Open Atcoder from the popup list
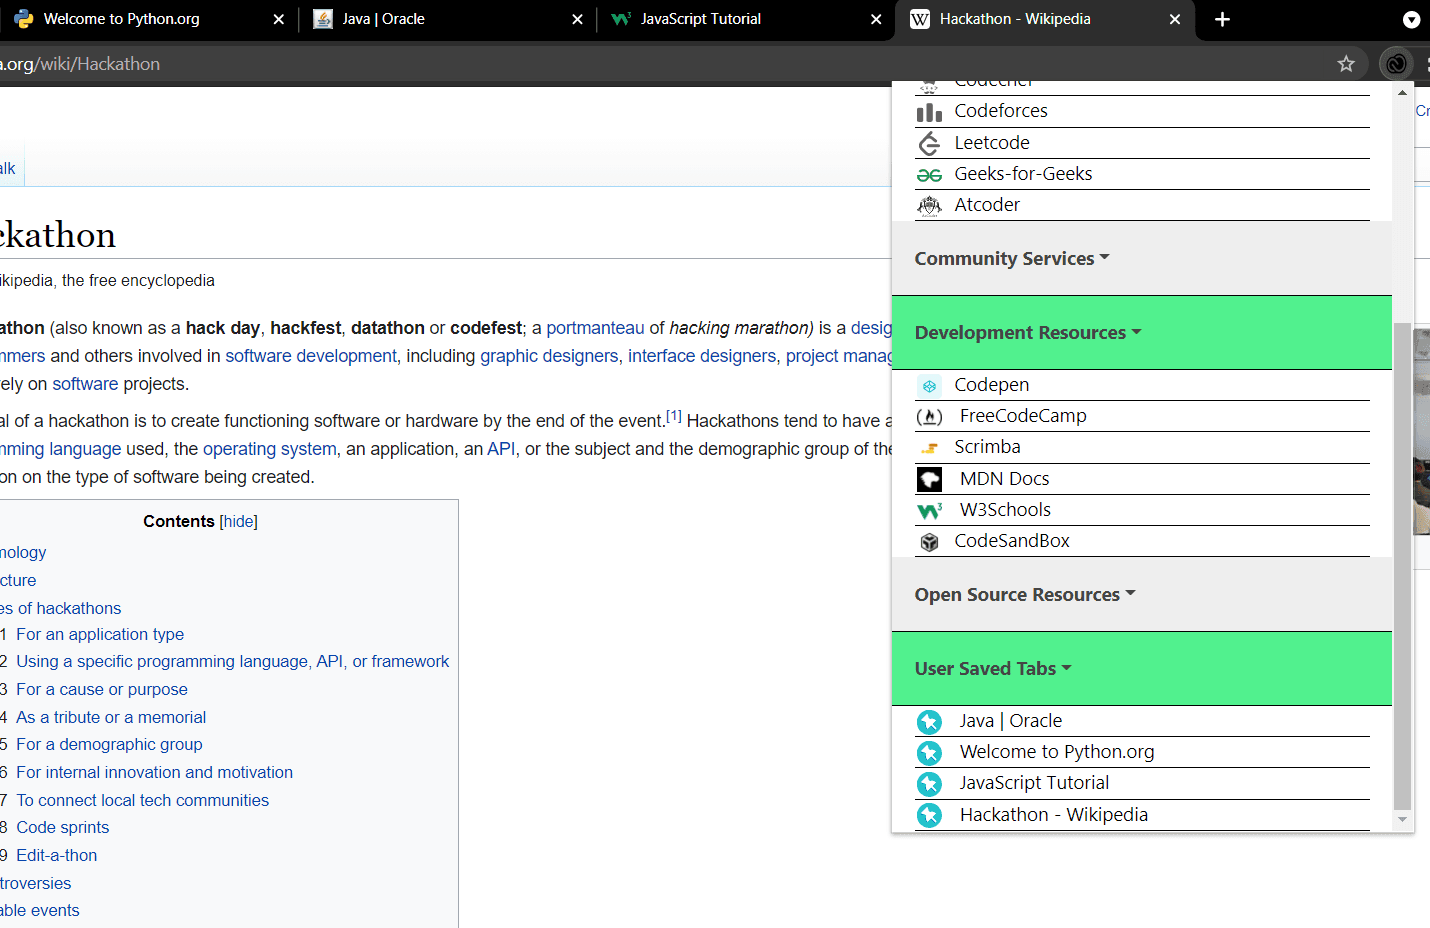Screen dimensions: 1430x928 987,205
